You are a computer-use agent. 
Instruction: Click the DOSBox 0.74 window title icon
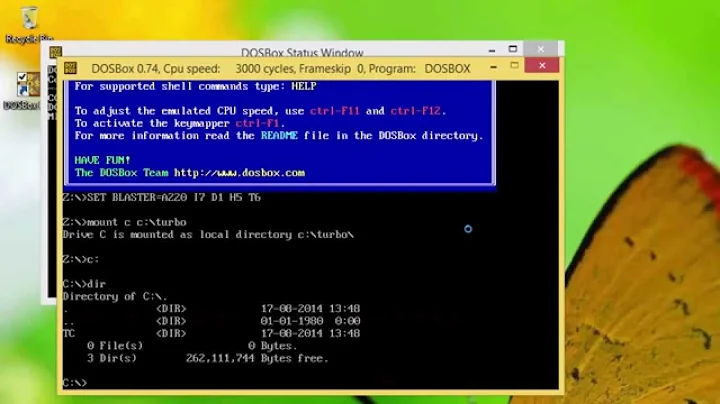tap(70, 68)
